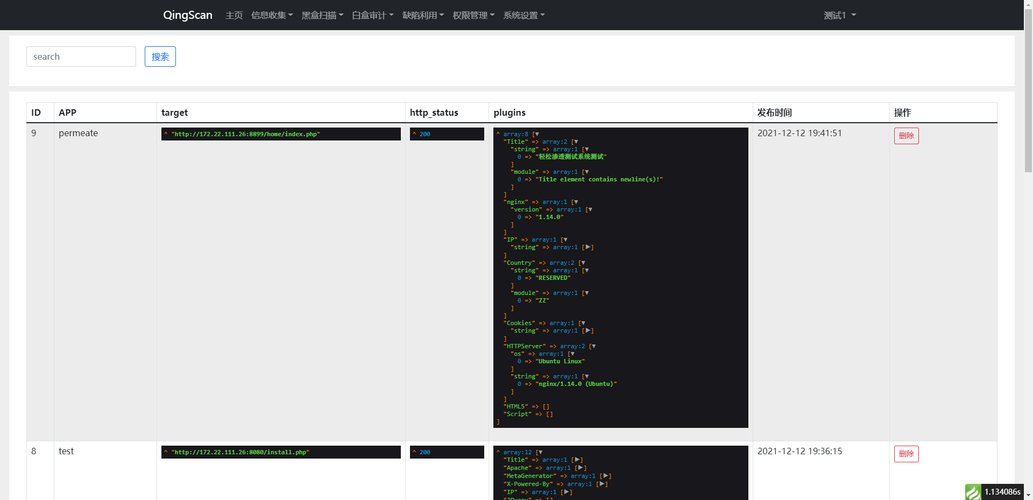
Task: Click timestamp 2021-12-12 19:36:15
Action: point(800,451)
